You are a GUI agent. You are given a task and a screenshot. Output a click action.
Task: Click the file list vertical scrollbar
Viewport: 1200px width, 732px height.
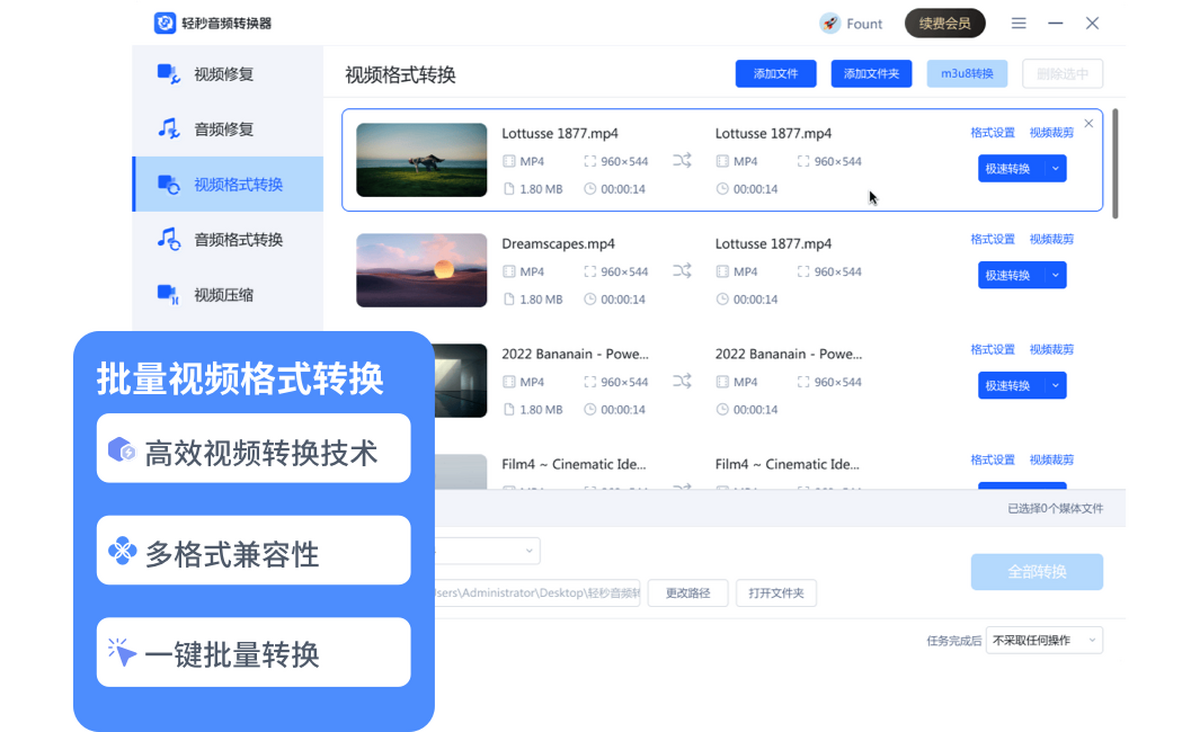tap(1115, 164)
